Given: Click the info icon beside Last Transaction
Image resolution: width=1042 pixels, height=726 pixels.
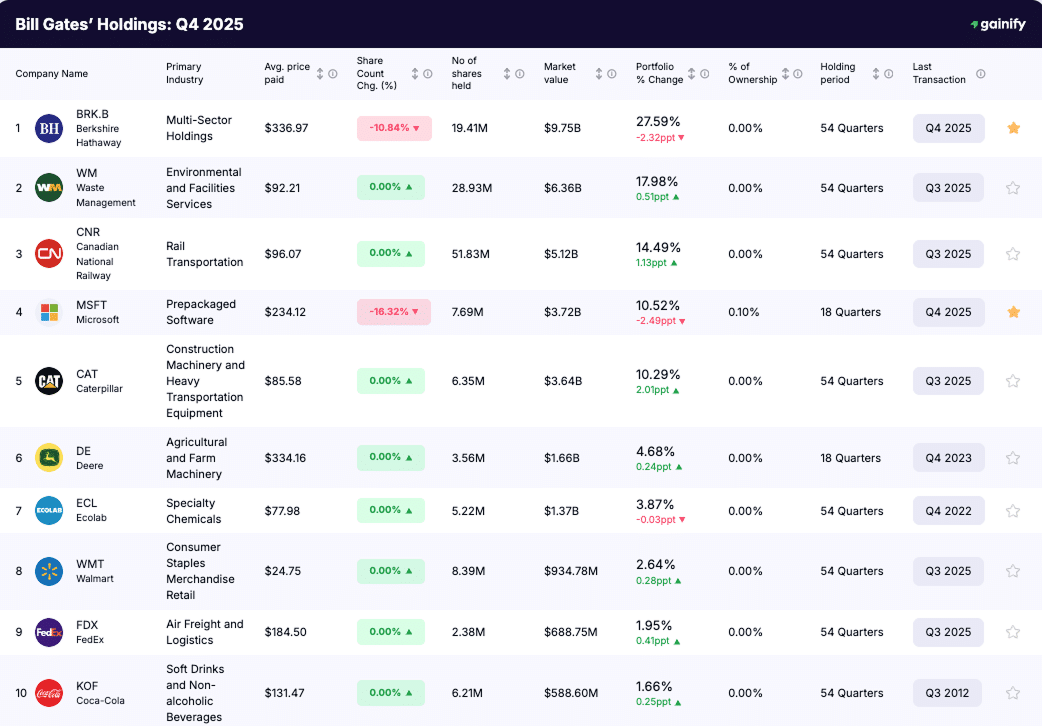Looking at the screenshot, I should click(981, 74).
